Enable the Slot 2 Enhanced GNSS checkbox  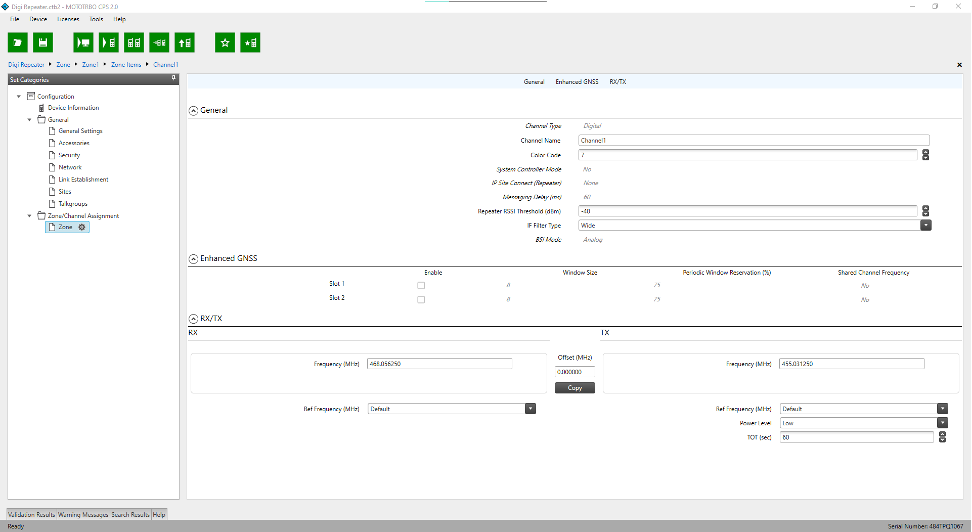coord(421,299)
